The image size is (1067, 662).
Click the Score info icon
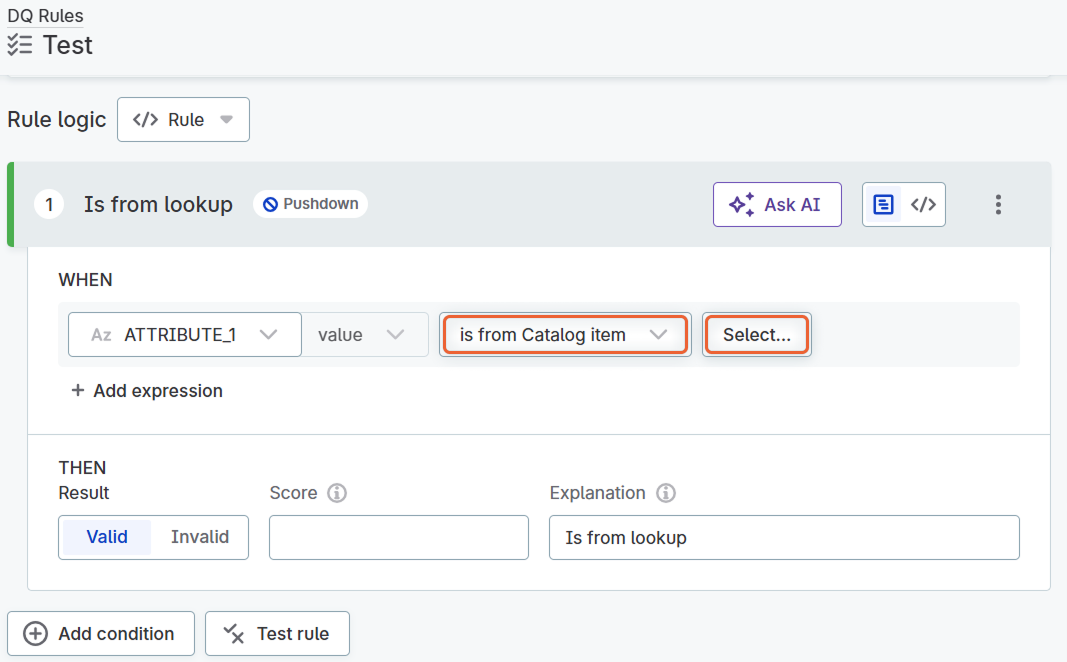pos(337,493)
